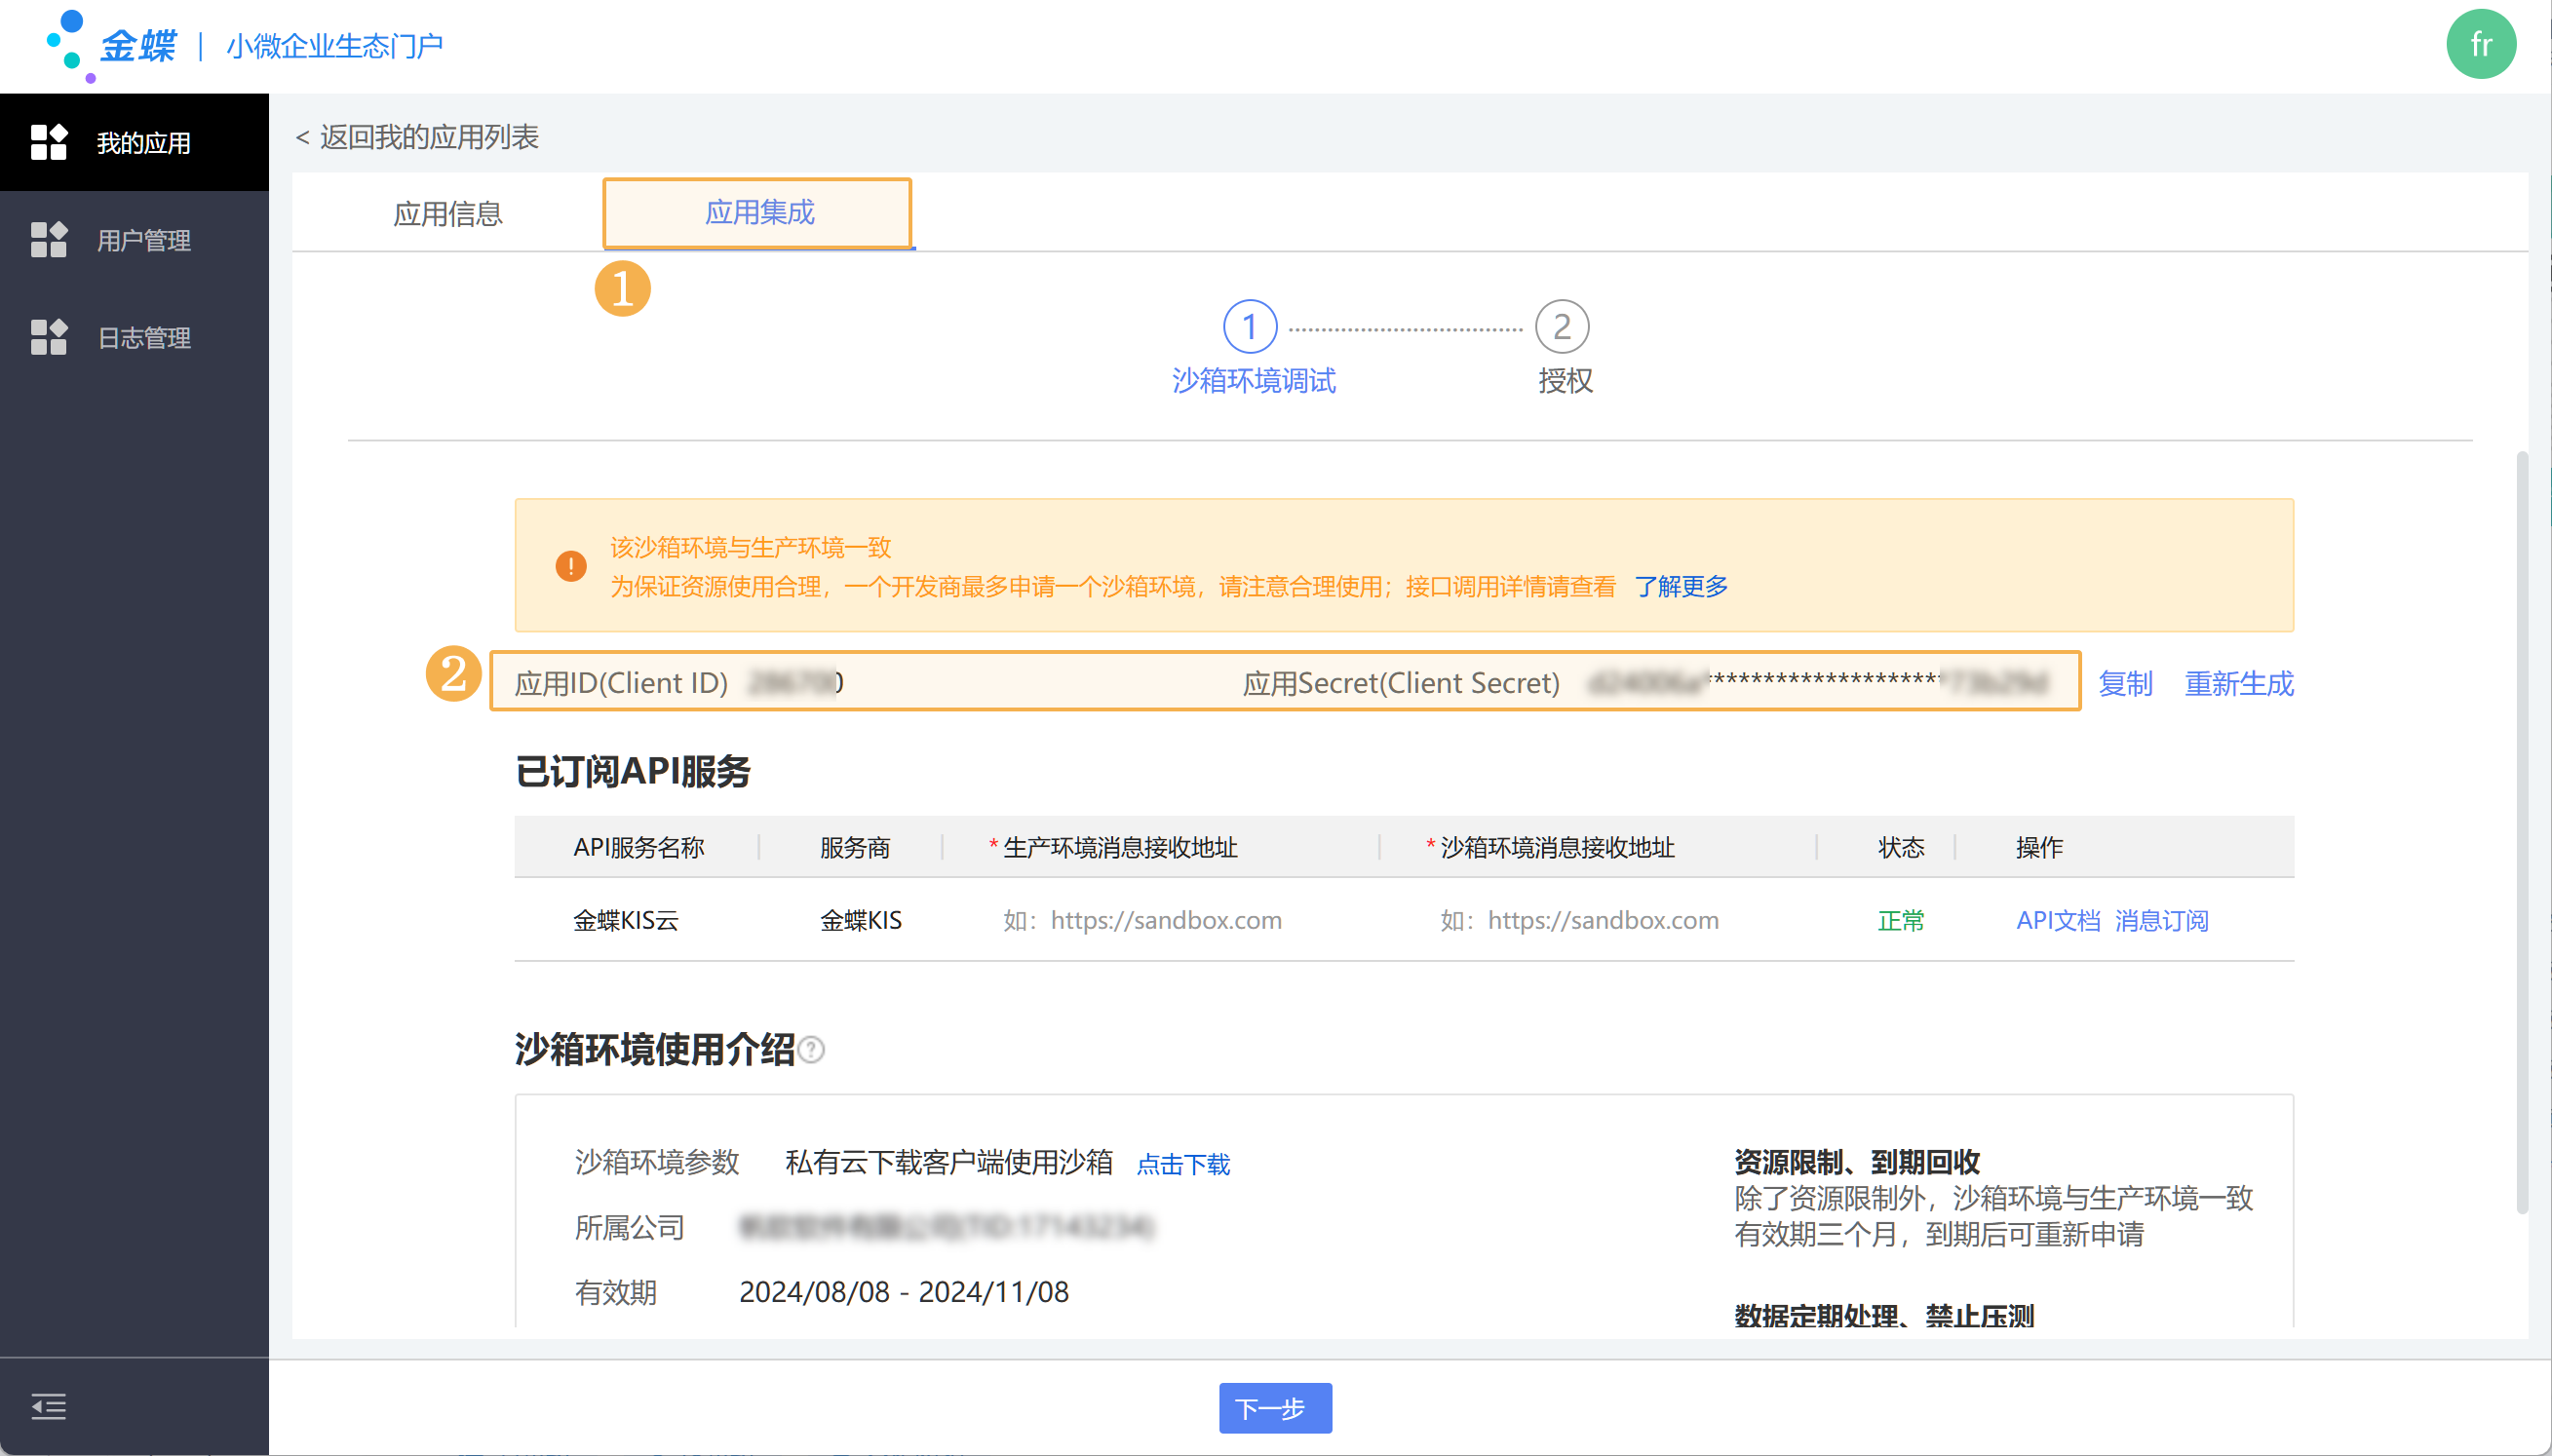
Task: Go back via 返回我的应用列表
Action: 418,137
